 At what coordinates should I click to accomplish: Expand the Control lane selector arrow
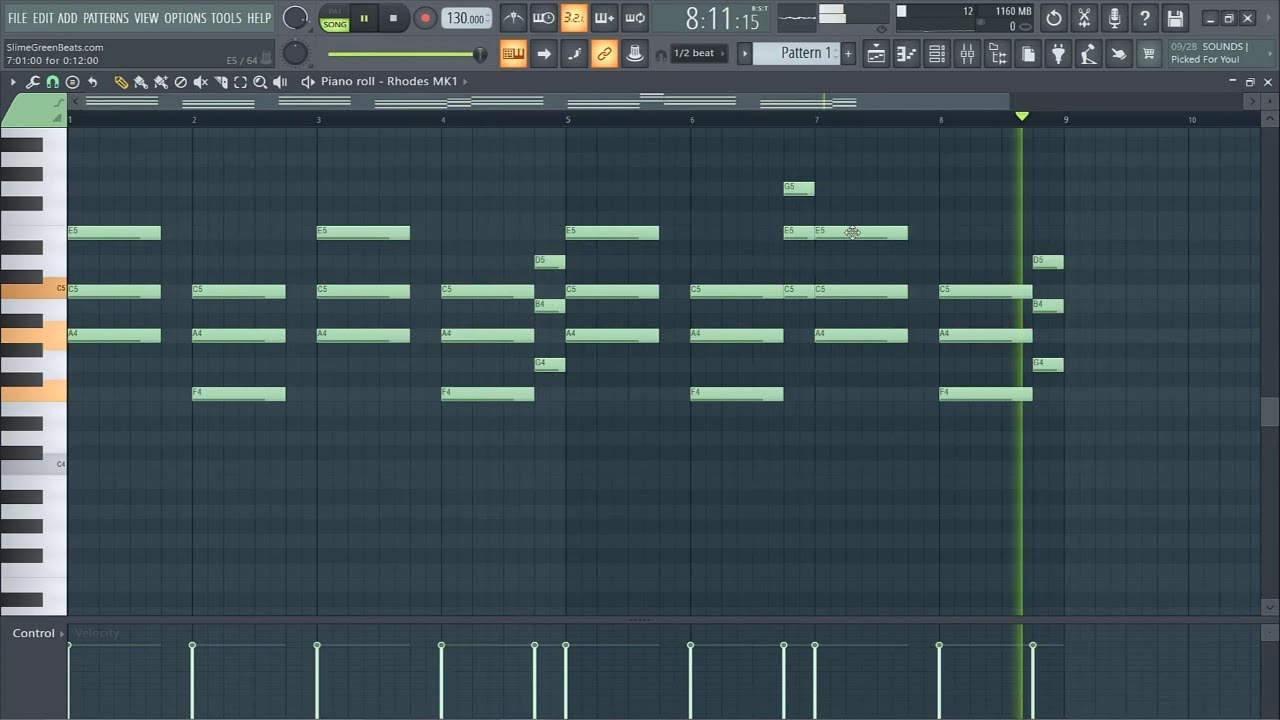pos(62,633)
